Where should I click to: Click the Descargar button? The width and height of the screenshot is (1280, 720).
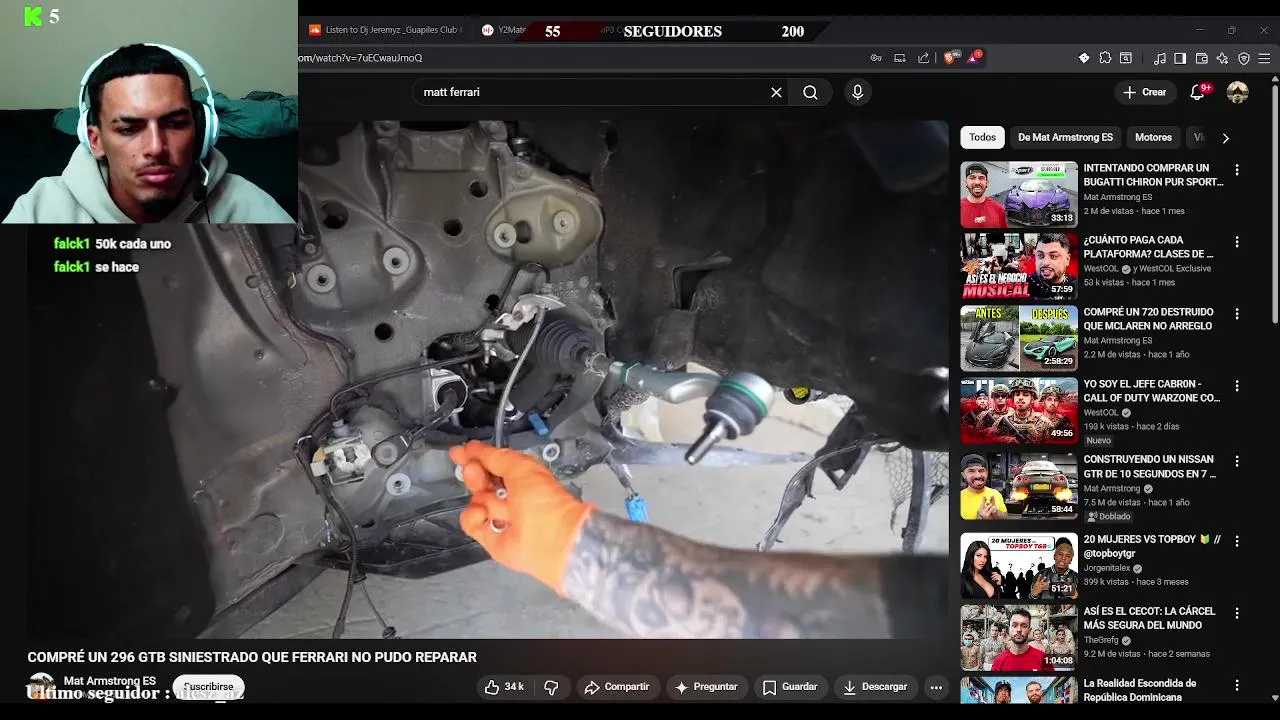click(x=875, y=687)
